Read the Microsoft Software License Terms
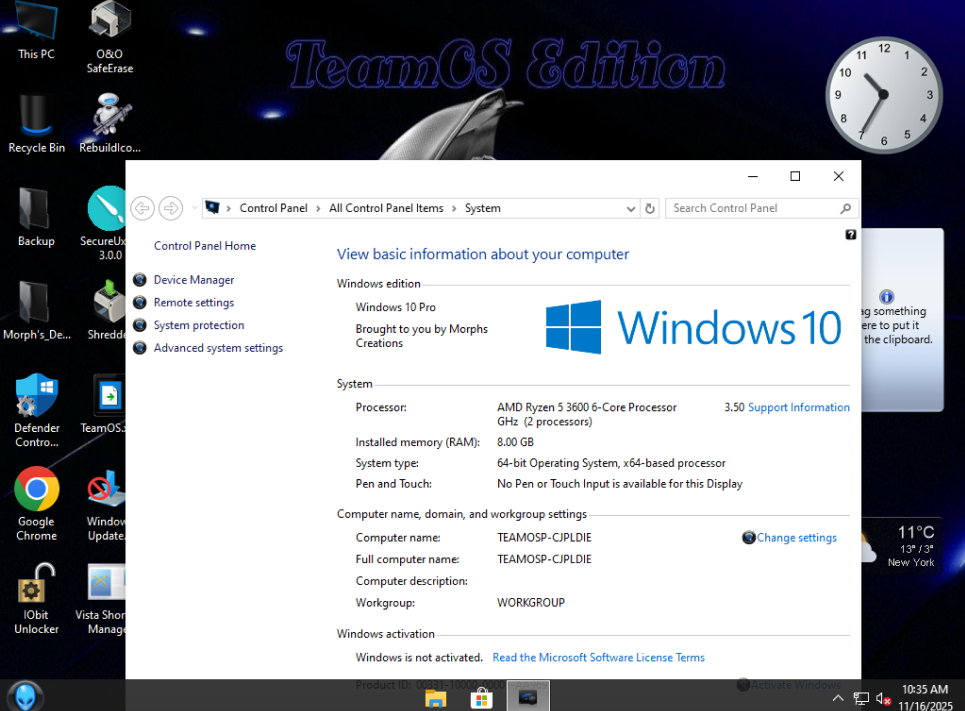The height and width of the screenshot is (711, 965). (x=598, y=658)
